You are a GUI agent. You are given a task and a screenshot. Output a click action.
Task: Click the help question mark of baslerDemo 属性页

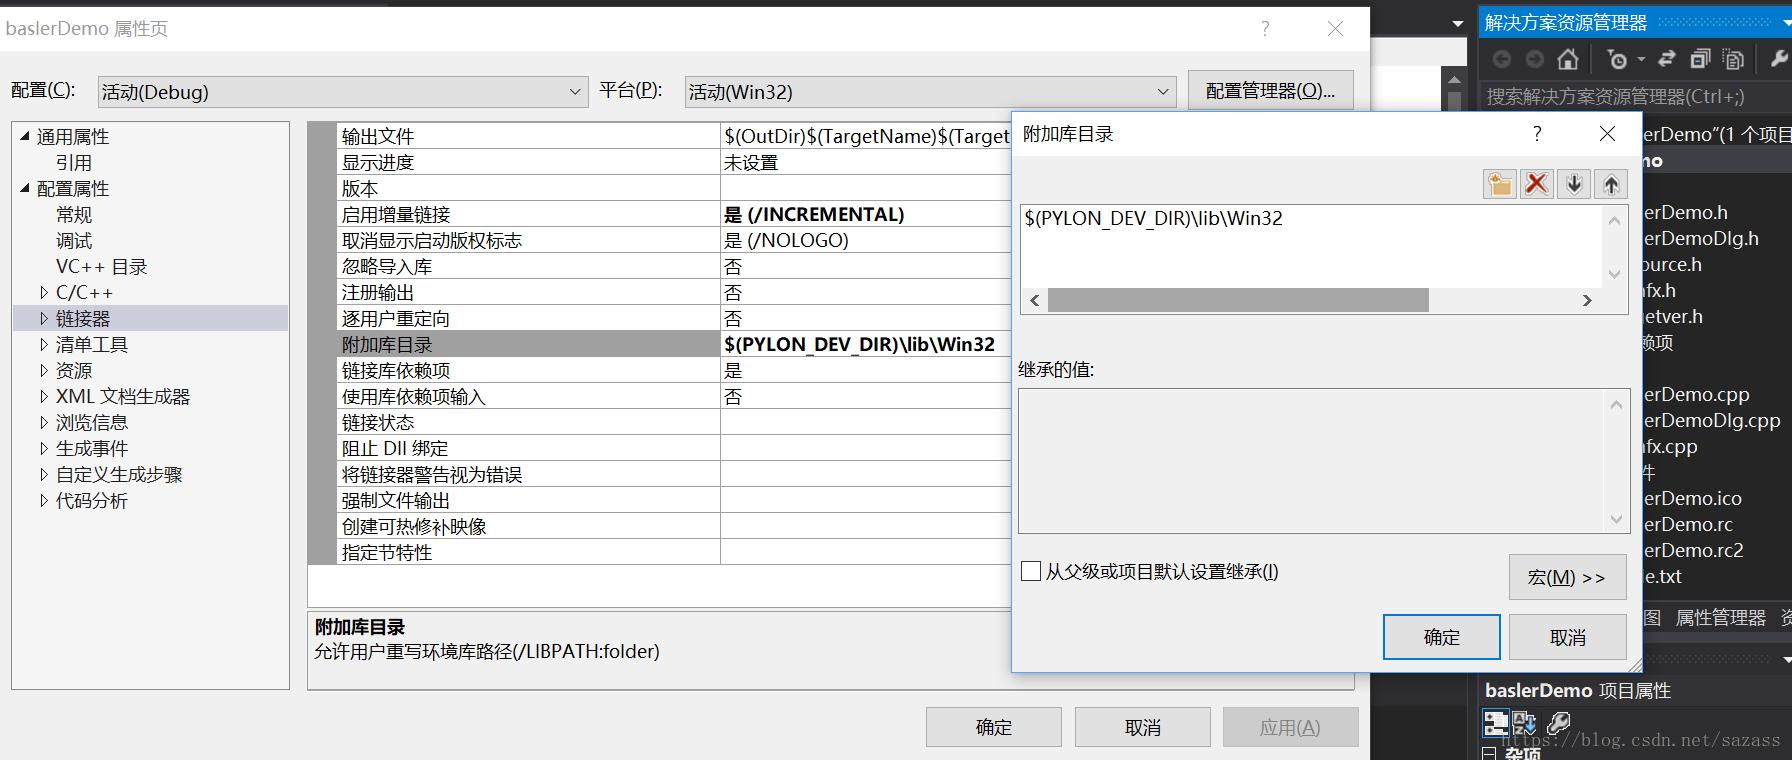pos(1265,29)
